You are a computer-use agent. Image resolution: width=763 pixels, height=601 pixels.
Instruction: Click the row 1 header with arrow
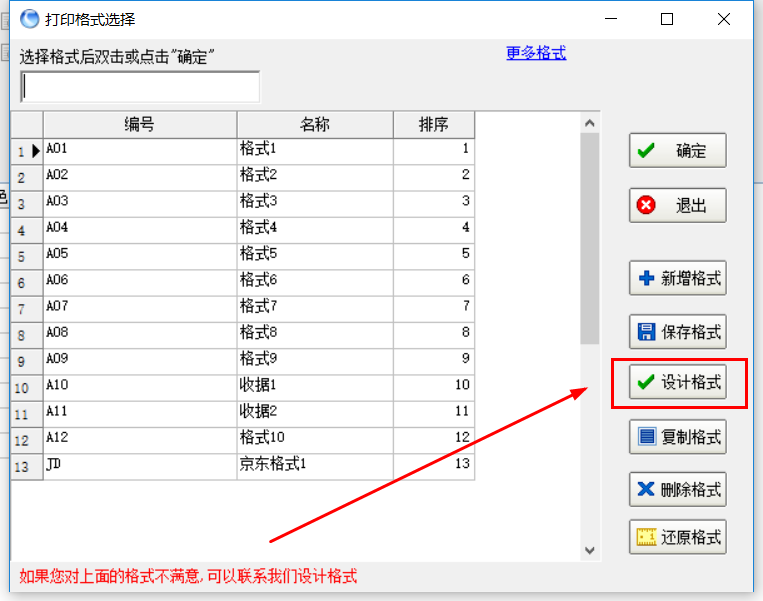27,151
